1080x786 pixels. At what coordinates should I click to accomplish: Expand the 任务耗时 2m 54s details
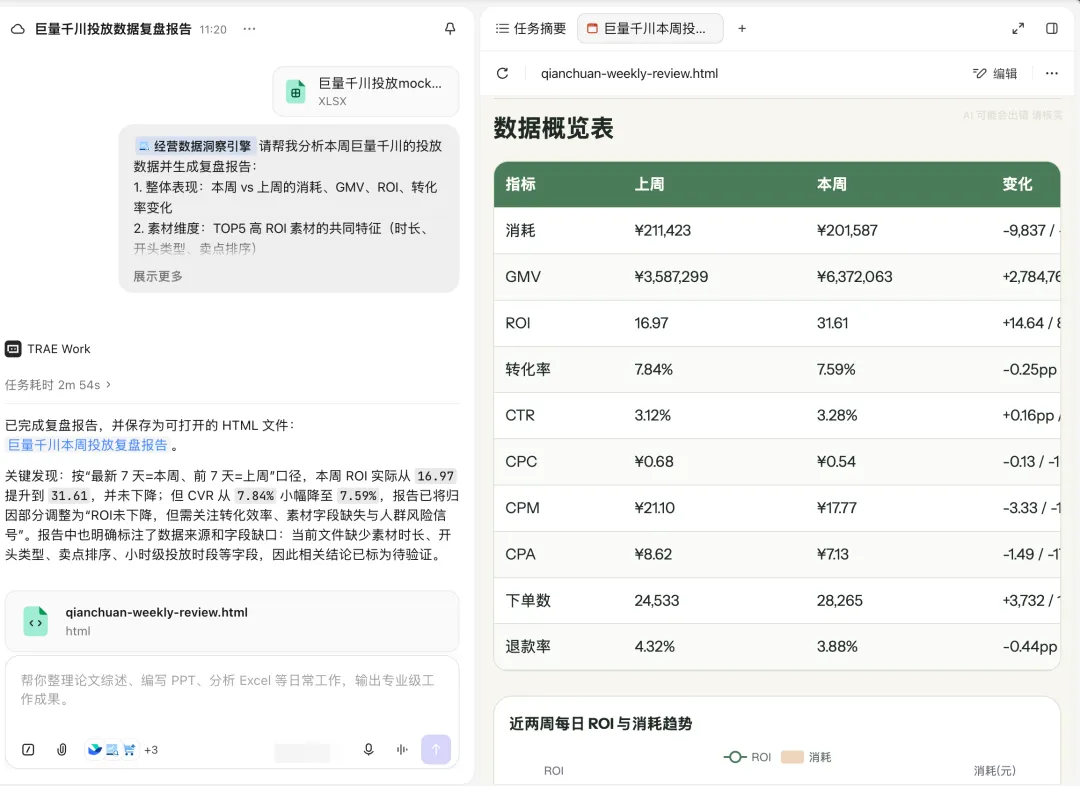58,384
